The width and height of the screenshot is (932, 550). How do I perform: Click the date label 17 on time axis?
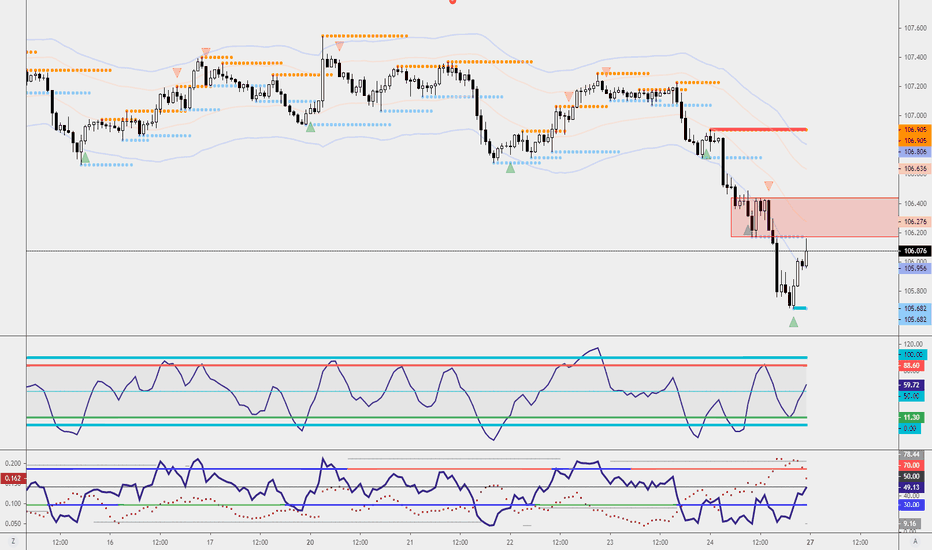click(210, 542)
